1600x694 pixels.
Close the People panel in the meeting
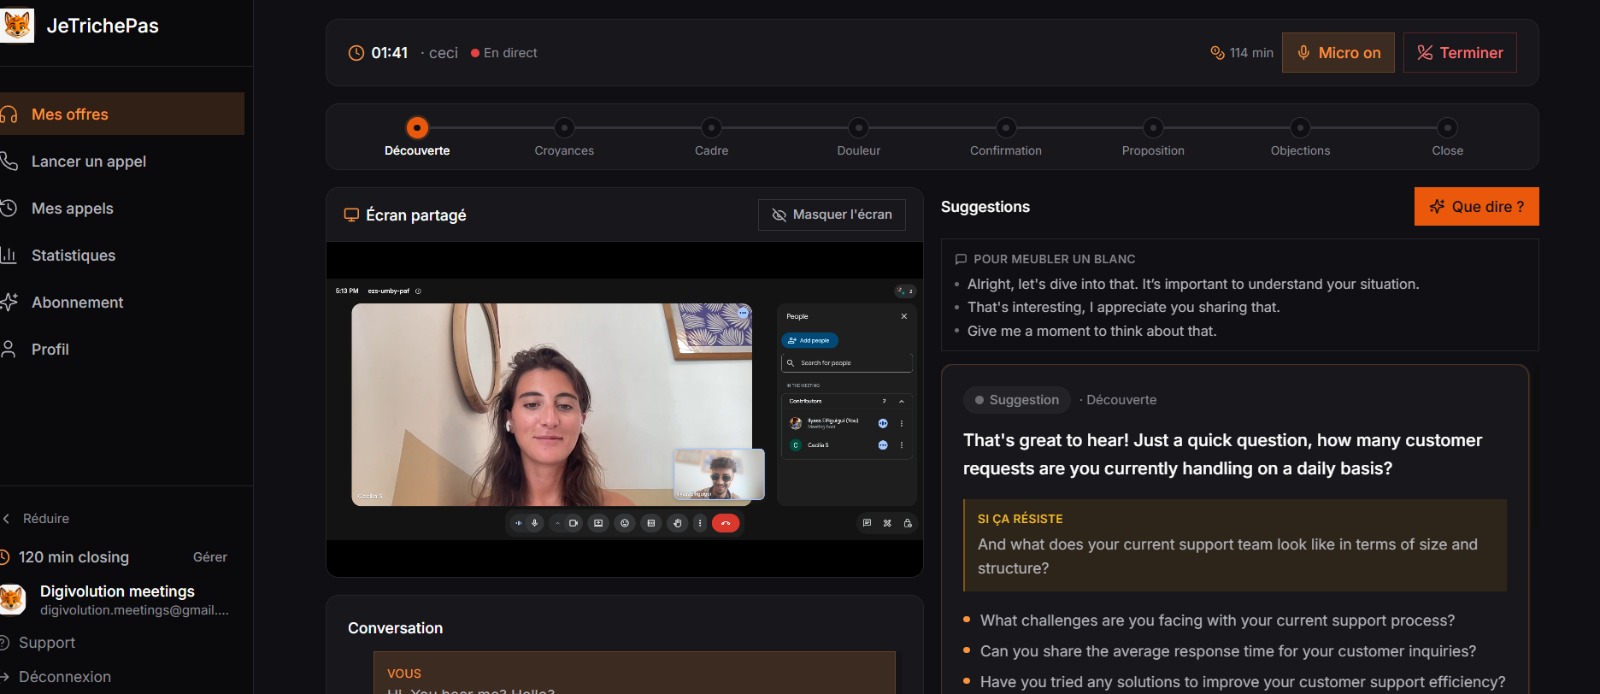click(x=904, y=316)
